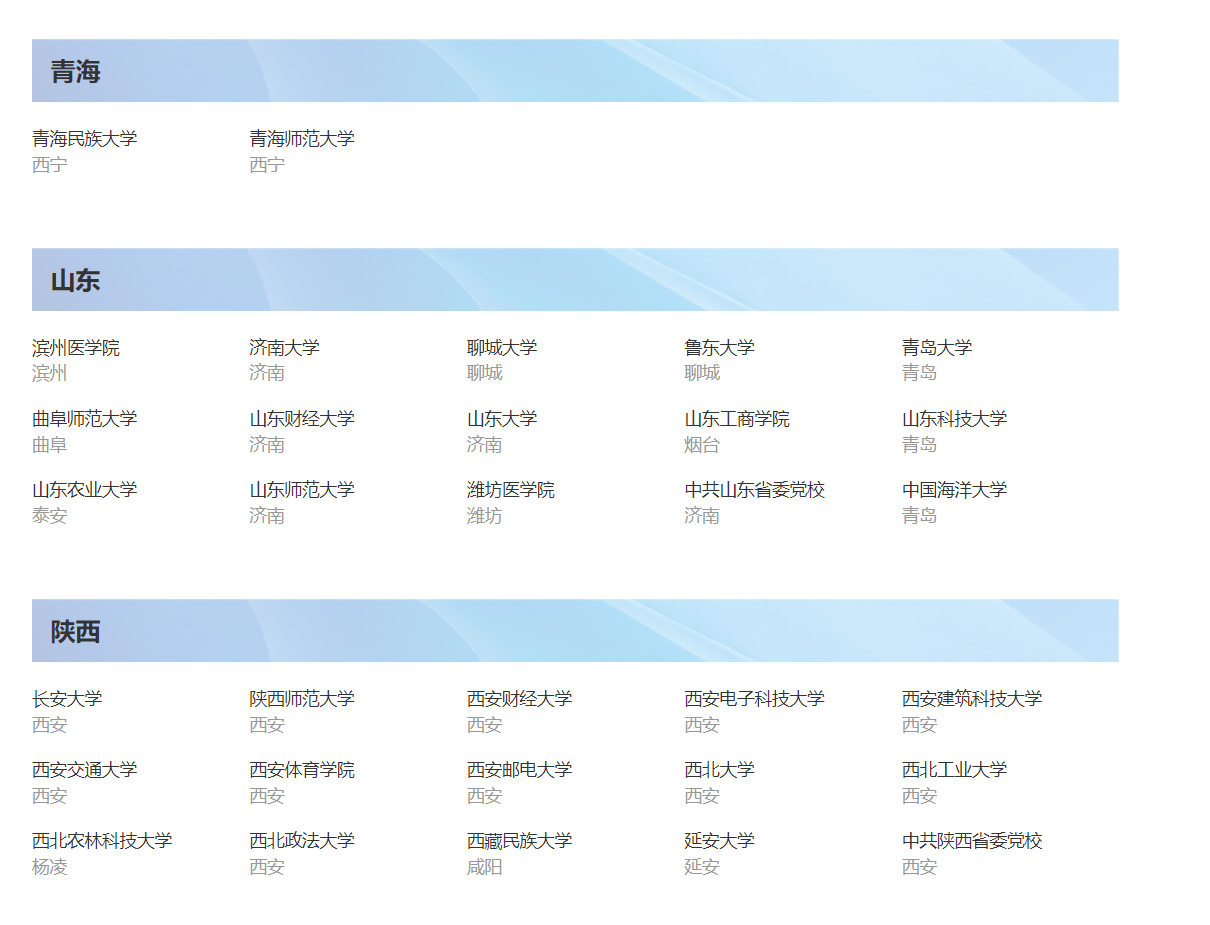Click the 聊城大学 entry
This screenshot has height=925, width=1210.
[x=502, y=347]
